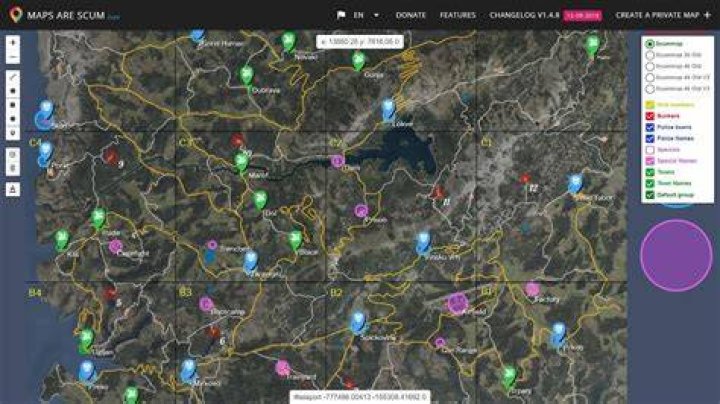Image resolution: width=720 pixels, height=404 pixels.
Task: Click the pink Dam special marker
Action: pyautogui.click(x=338, y=161)
